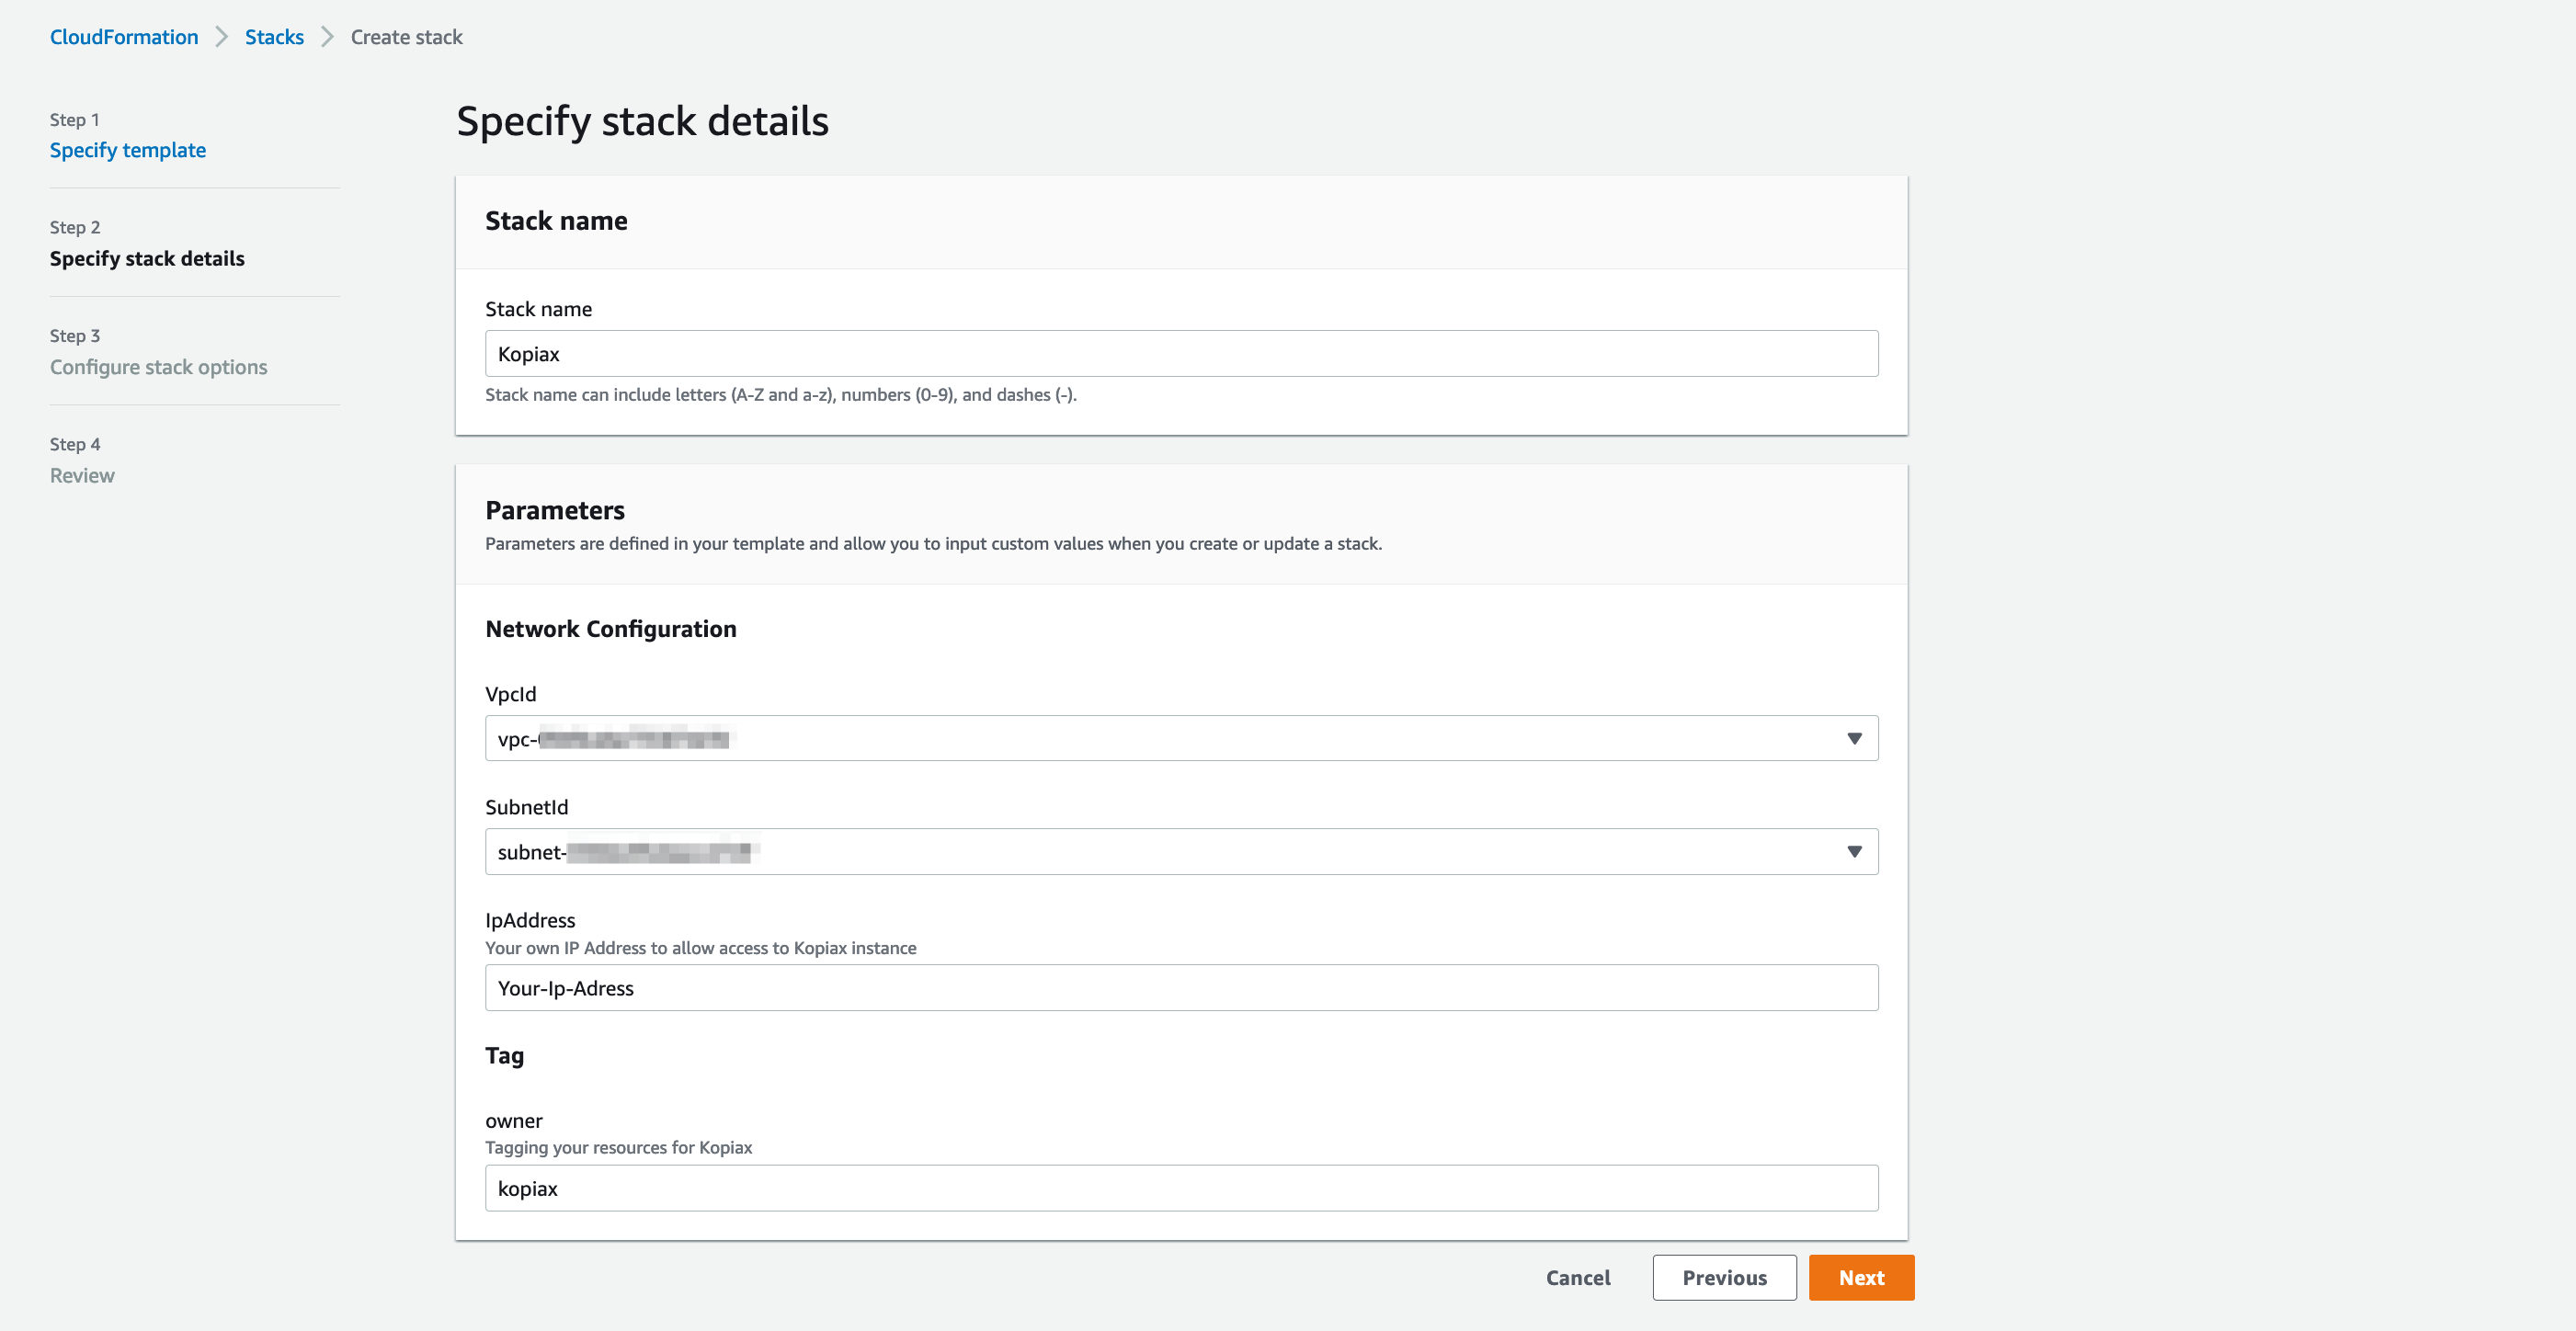Click the SubnetId field label

pos(527,807)
